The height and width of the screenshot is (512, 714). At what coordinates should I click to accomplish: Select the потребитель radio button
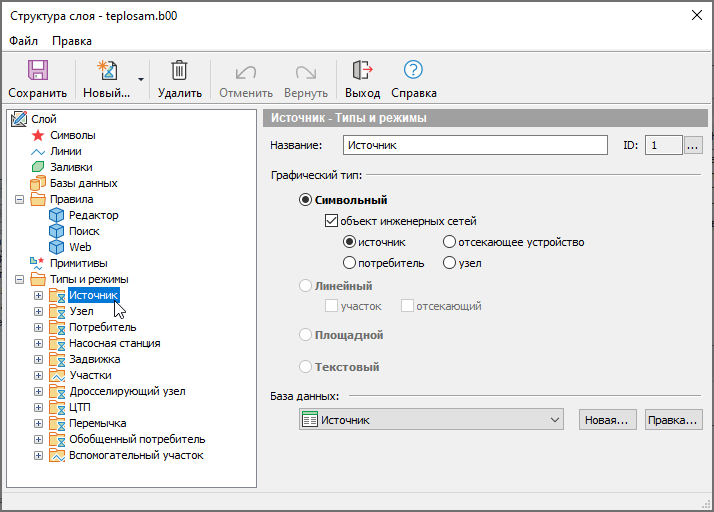349,263
